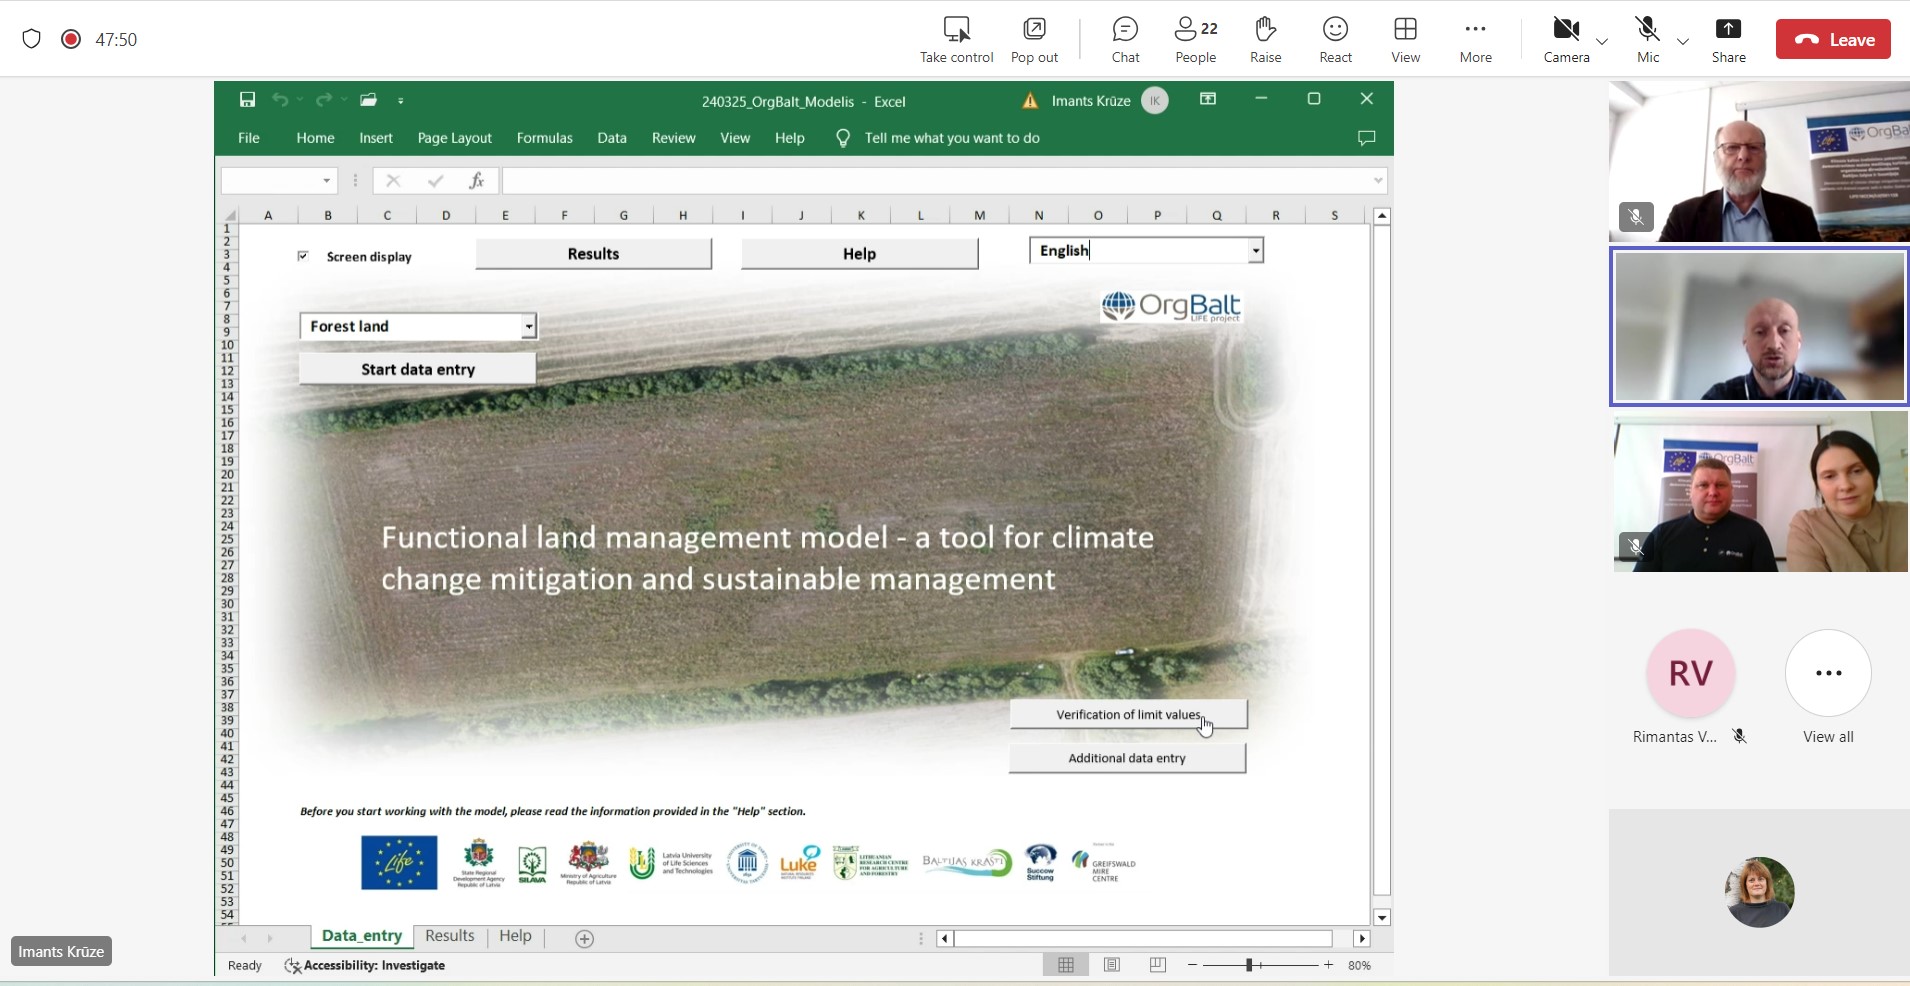Open the meeting Chat panel

click(1125, 40)
